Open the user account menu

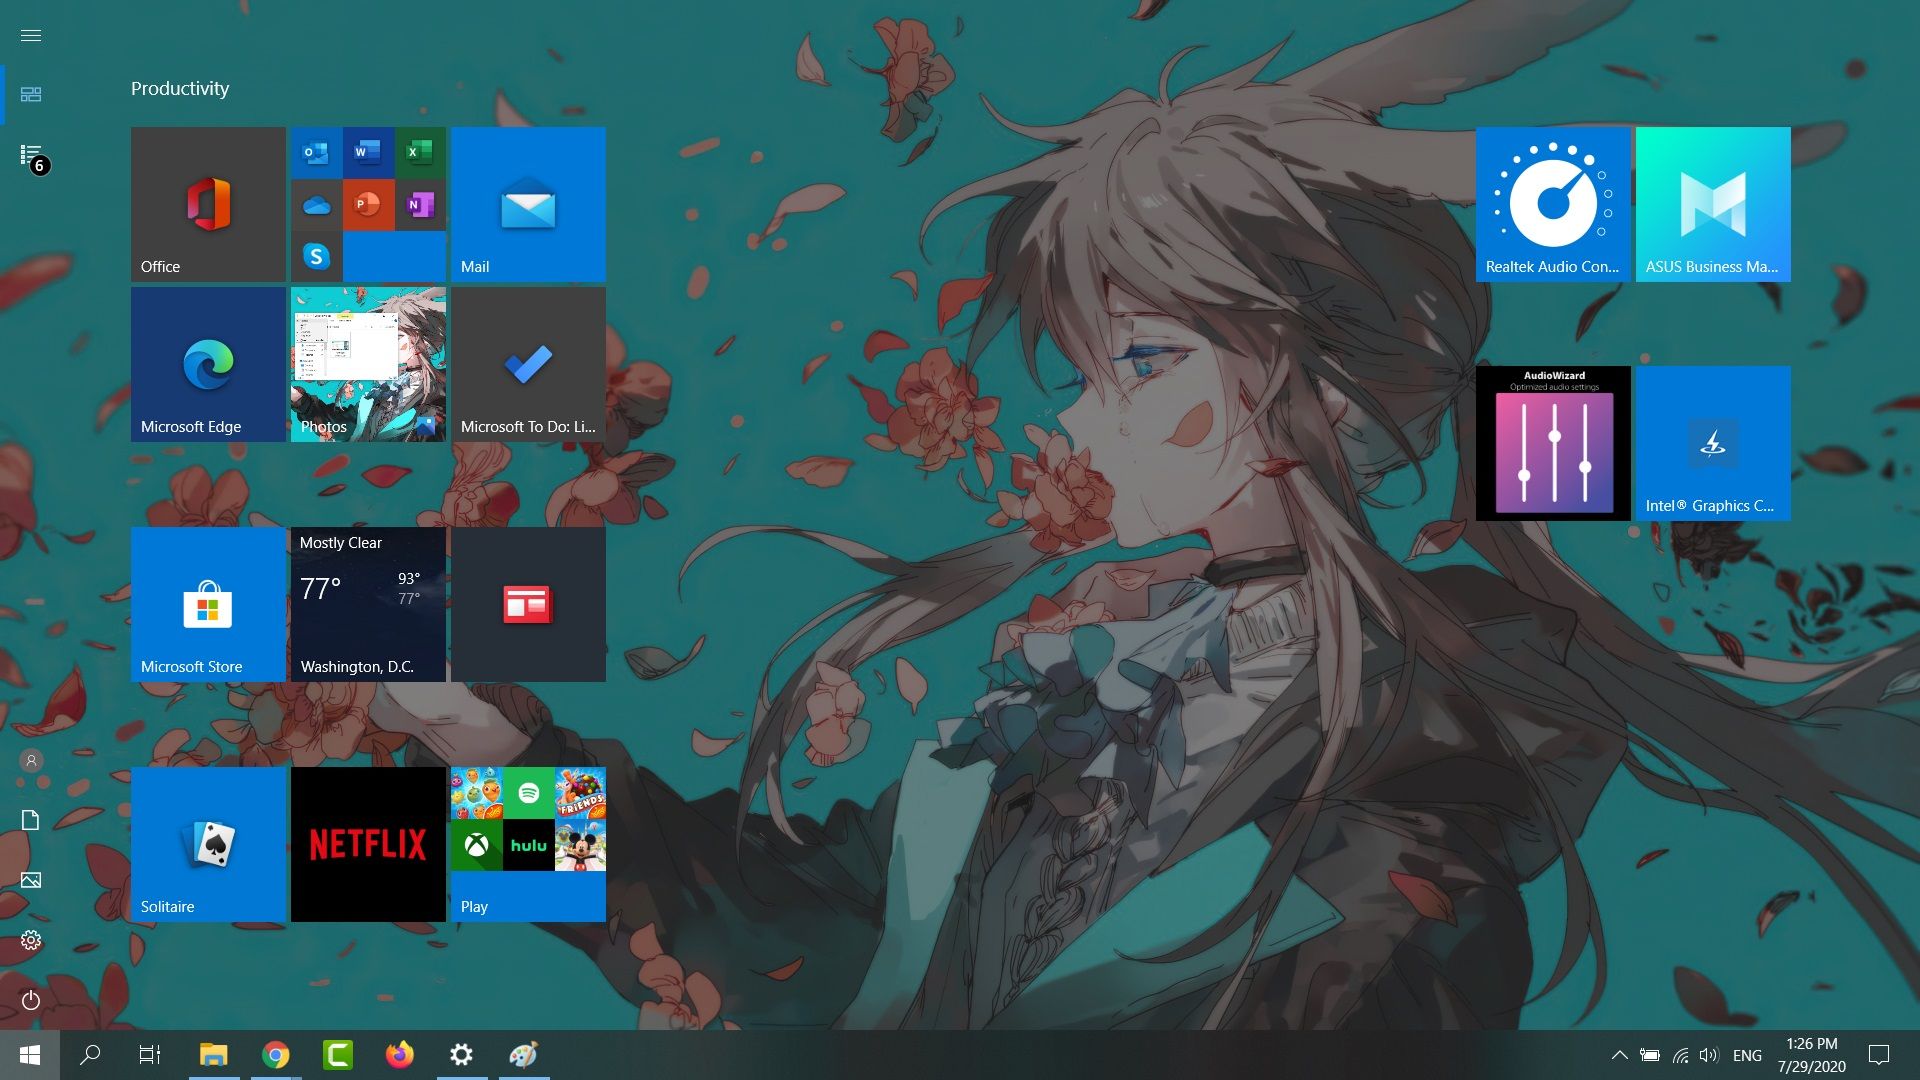[31, 761]
